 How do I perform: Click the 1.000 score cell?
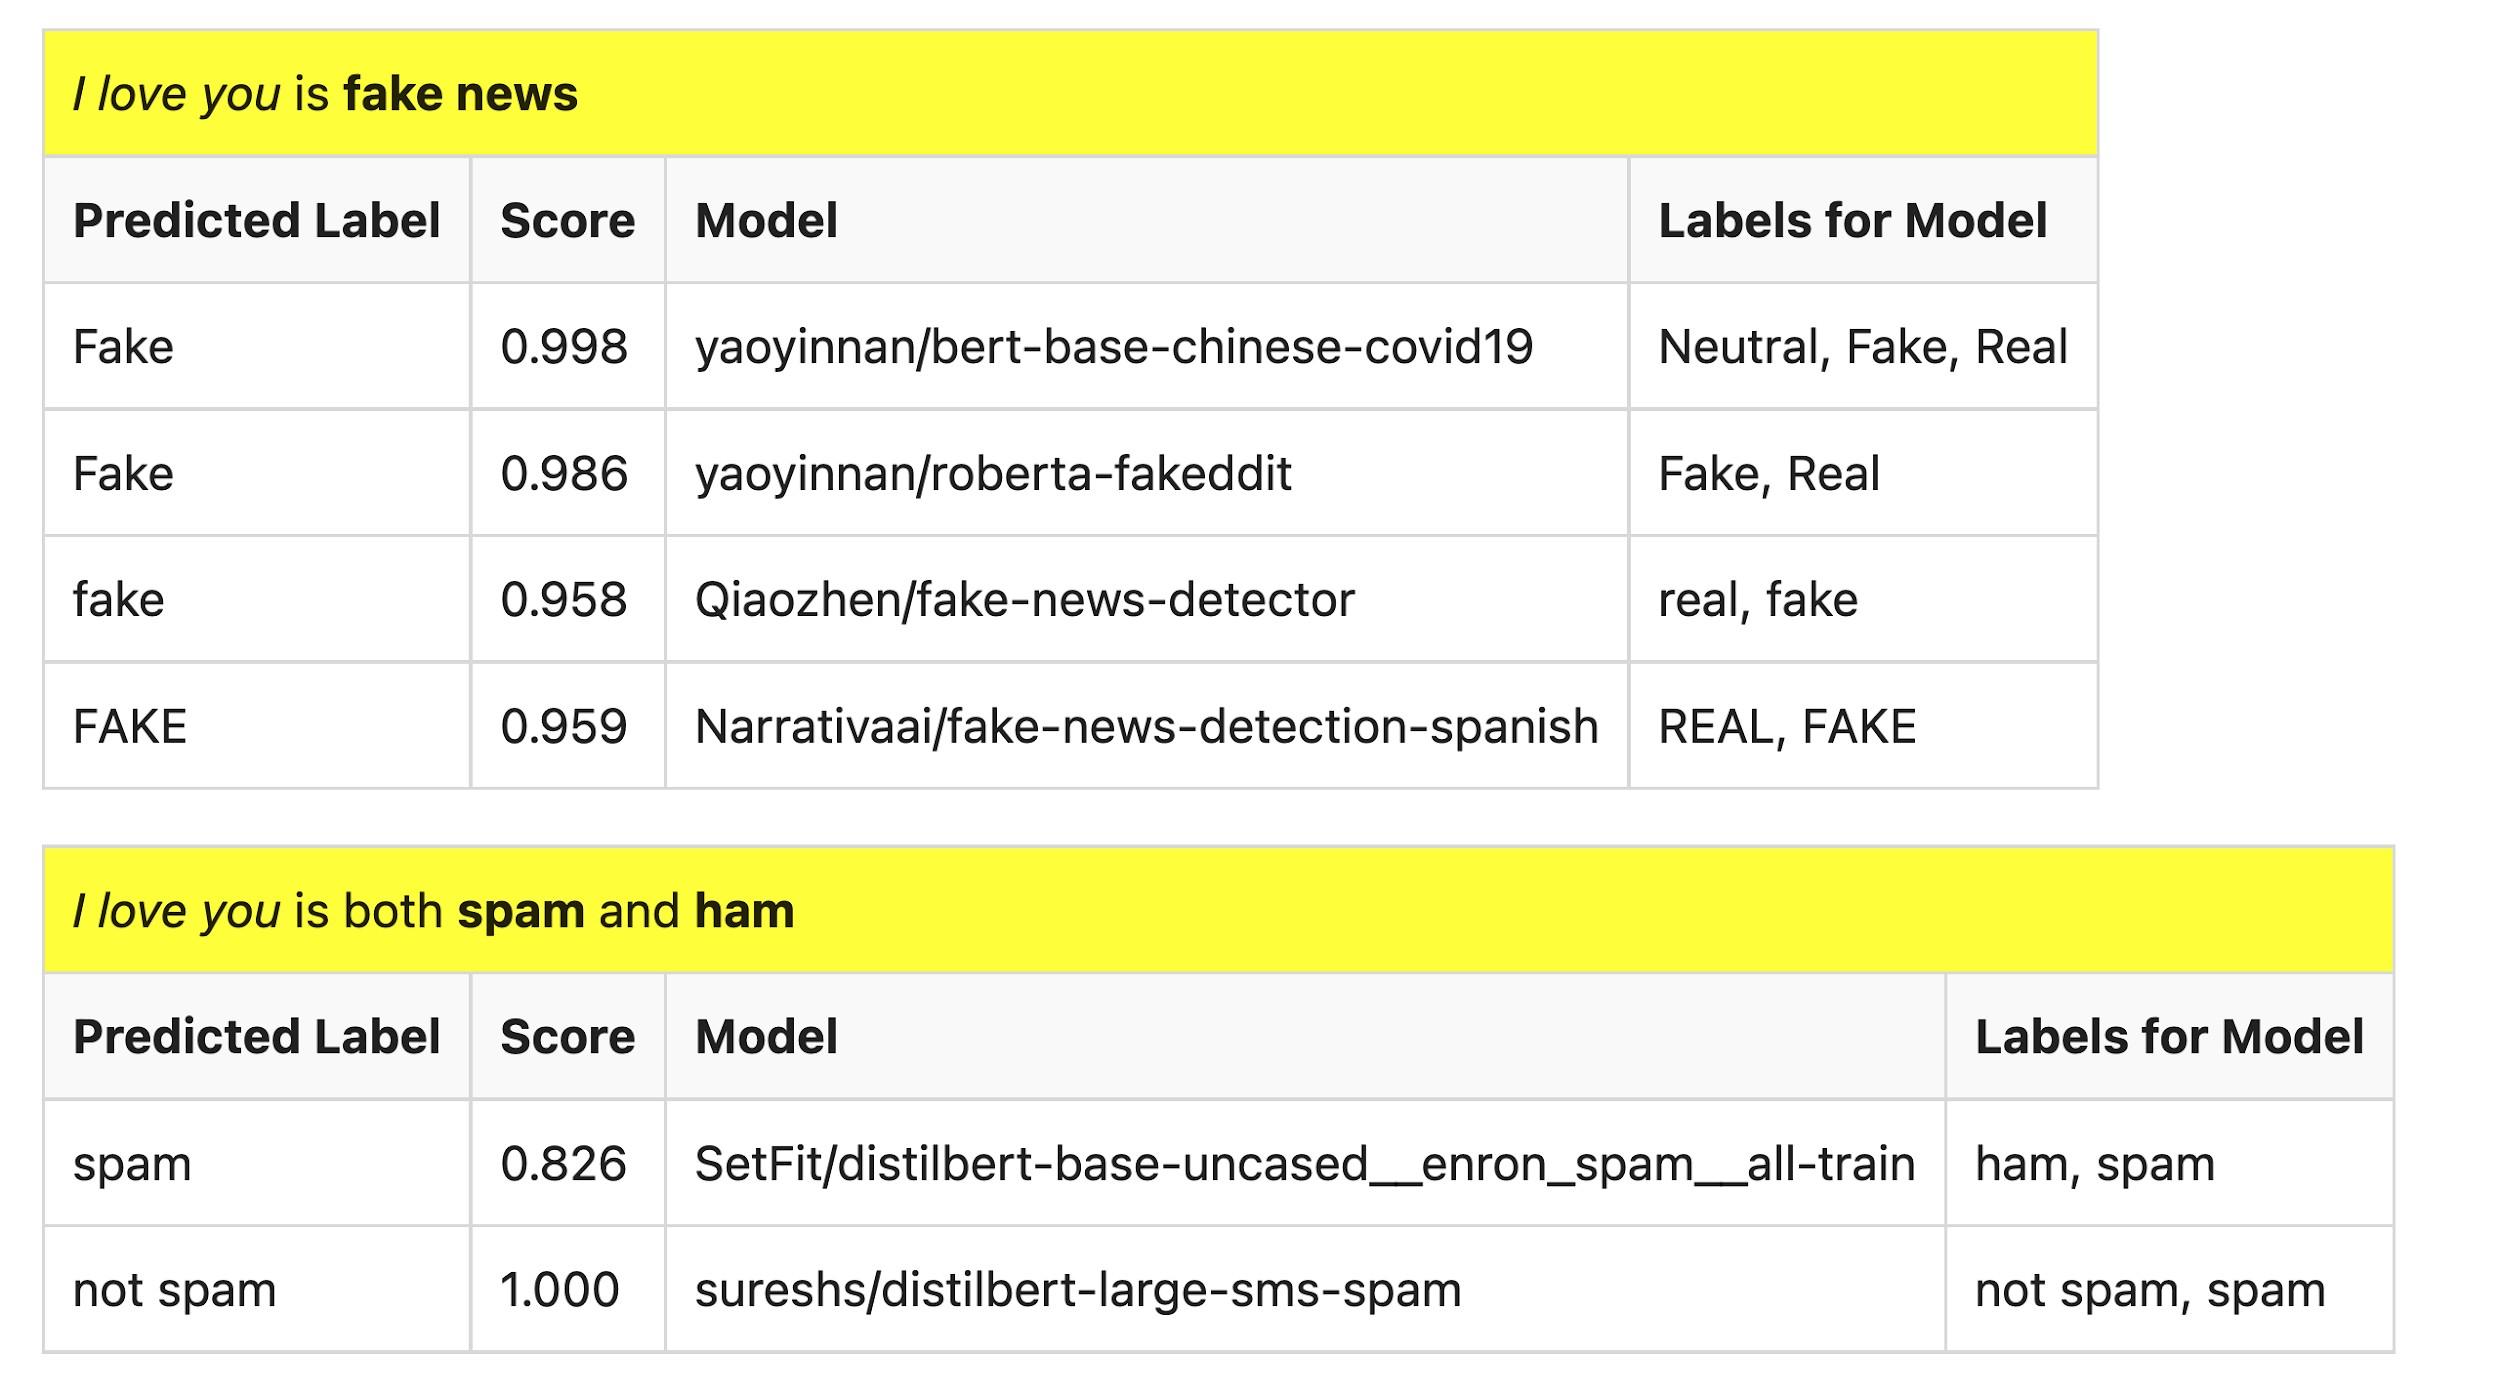click(560, 1290)
